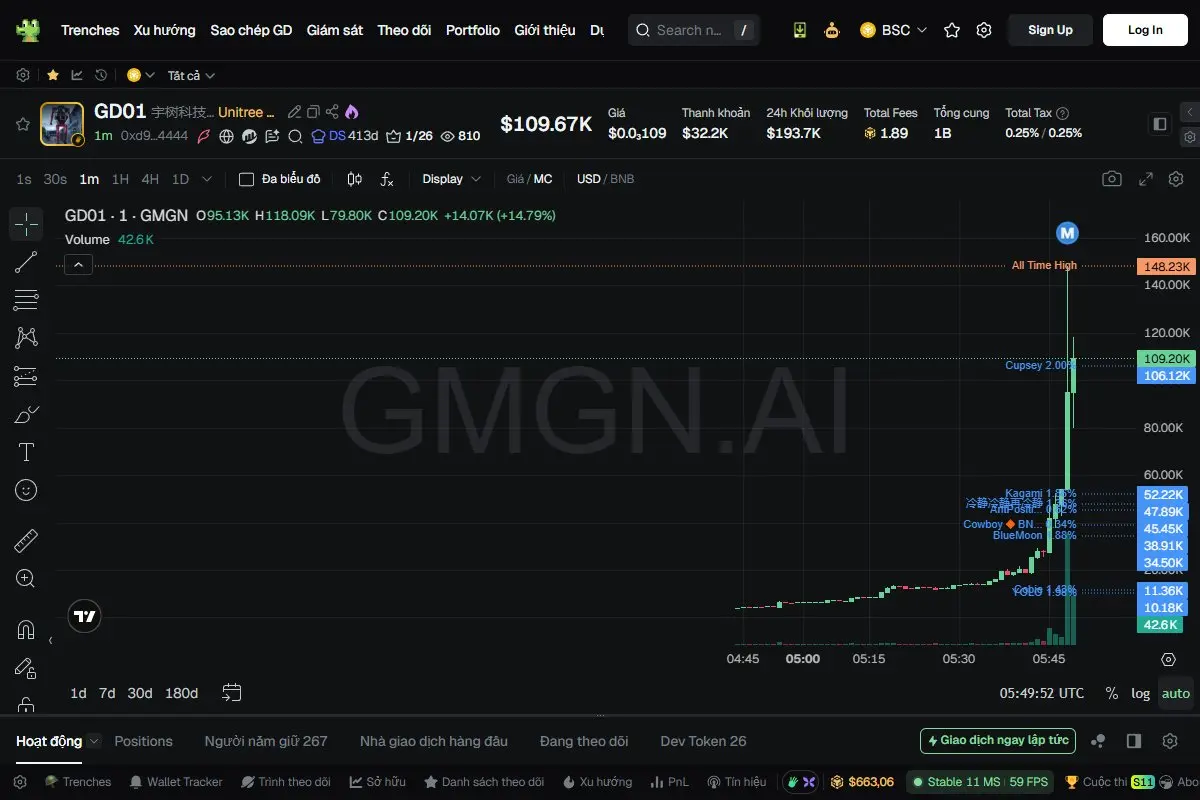Switch chart from Giá to MC
This screenshot has width=1200, height=800.
(x=543, y=179)
